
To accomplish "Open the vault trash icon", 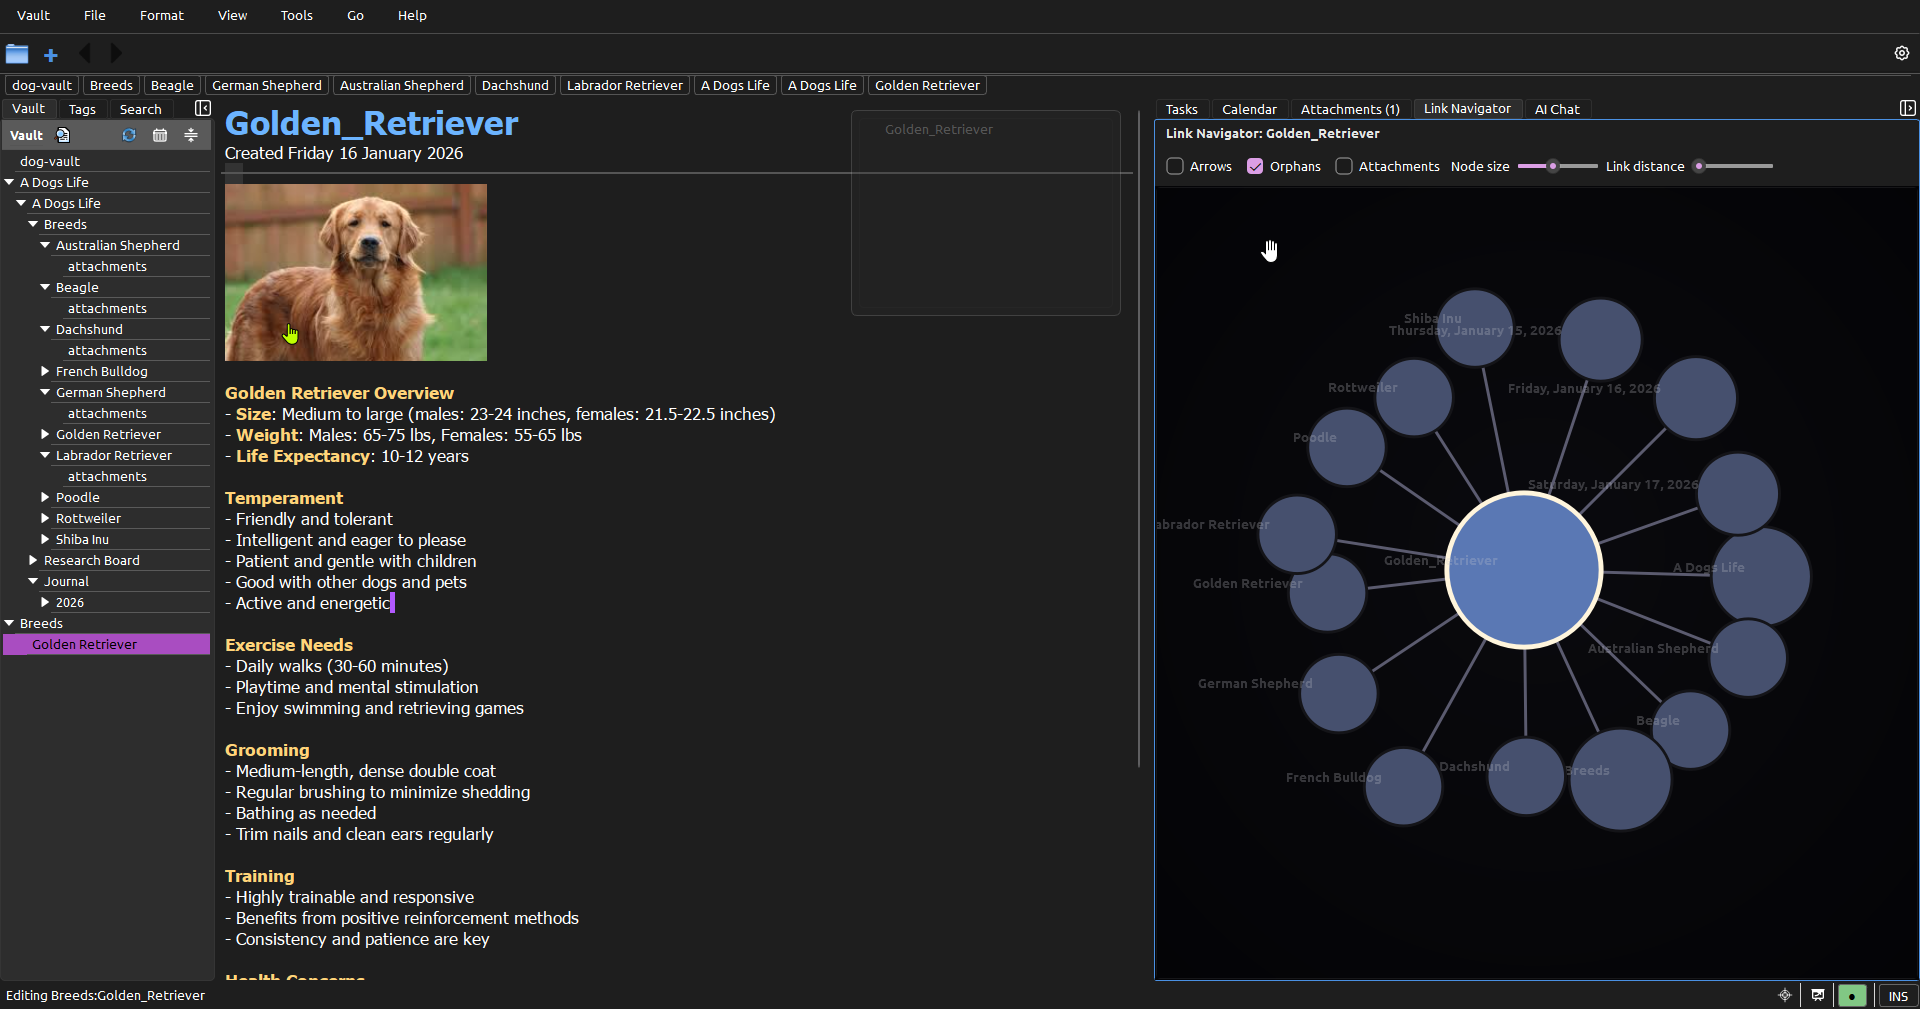I will click(159, 135).
